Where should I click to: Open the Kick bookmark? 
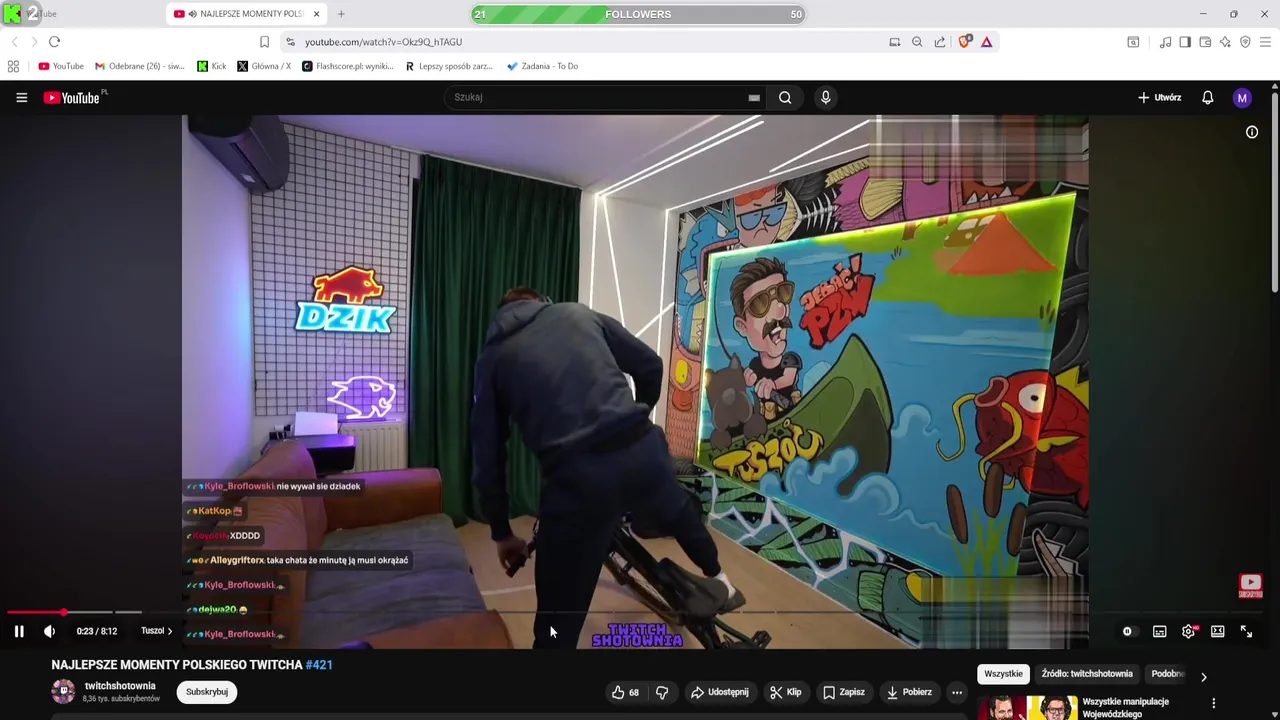point(211,66)
